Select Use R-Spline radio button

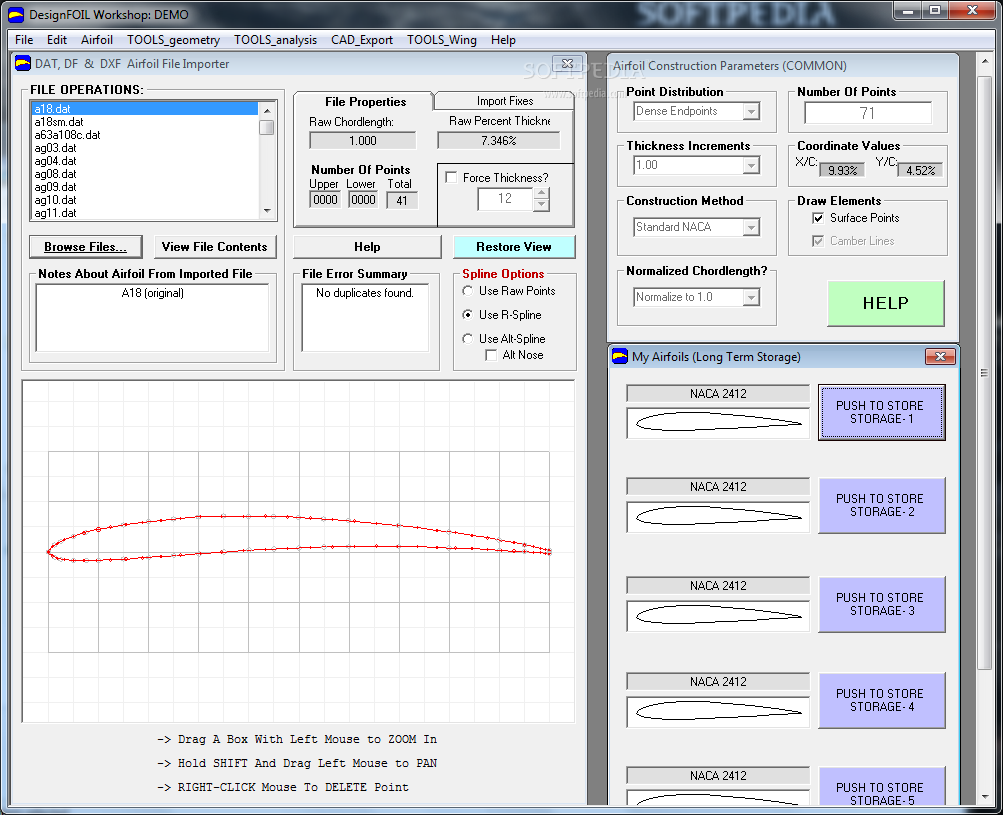click(x=468, y=315)
